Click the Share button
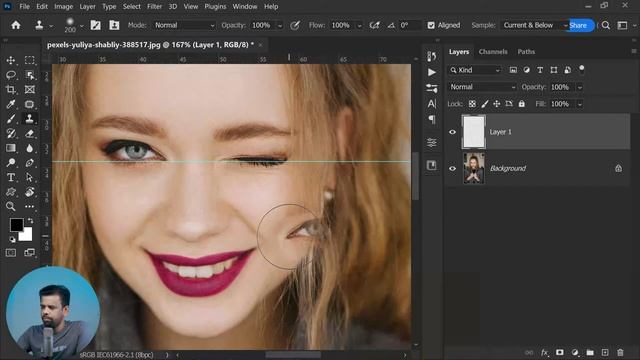640x360 pixels. point(580,25)
